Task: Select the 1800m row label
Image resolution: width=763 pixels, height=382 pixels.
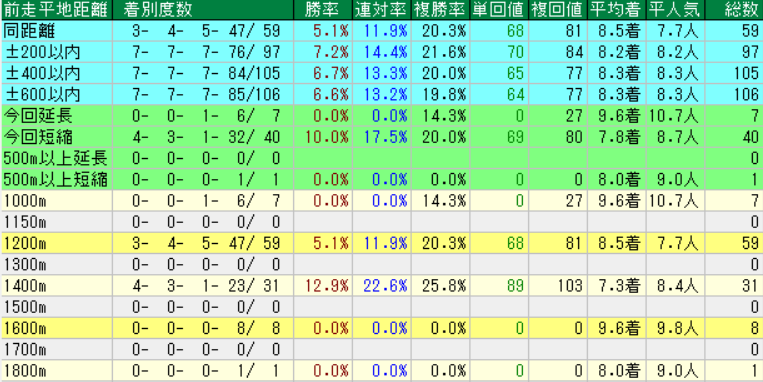Action: click(25, 371)
